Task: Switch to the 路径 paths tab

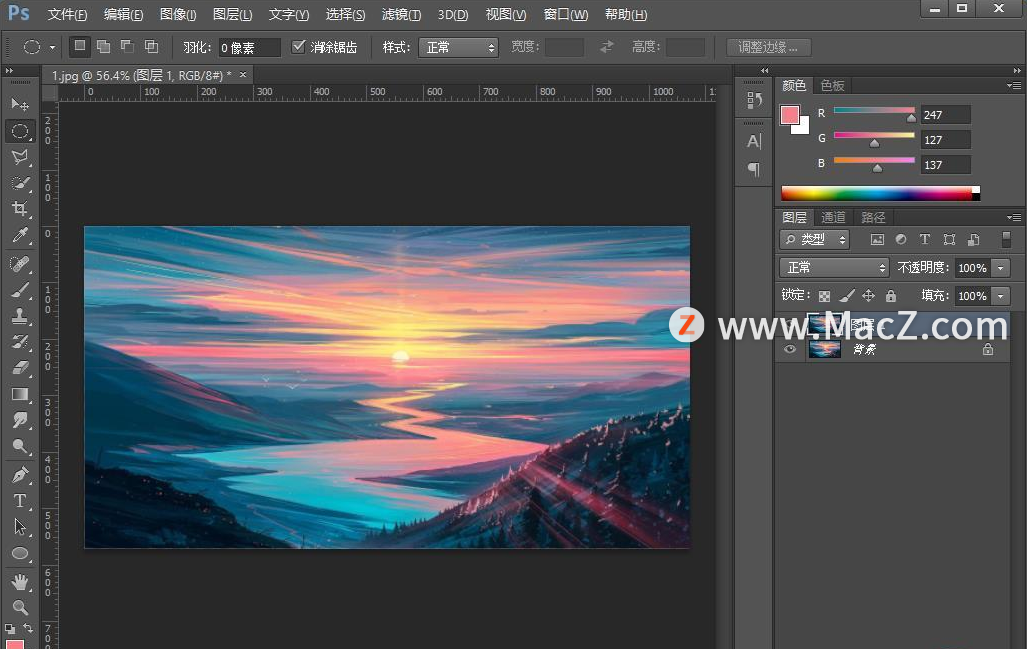Action: point(873,217)
